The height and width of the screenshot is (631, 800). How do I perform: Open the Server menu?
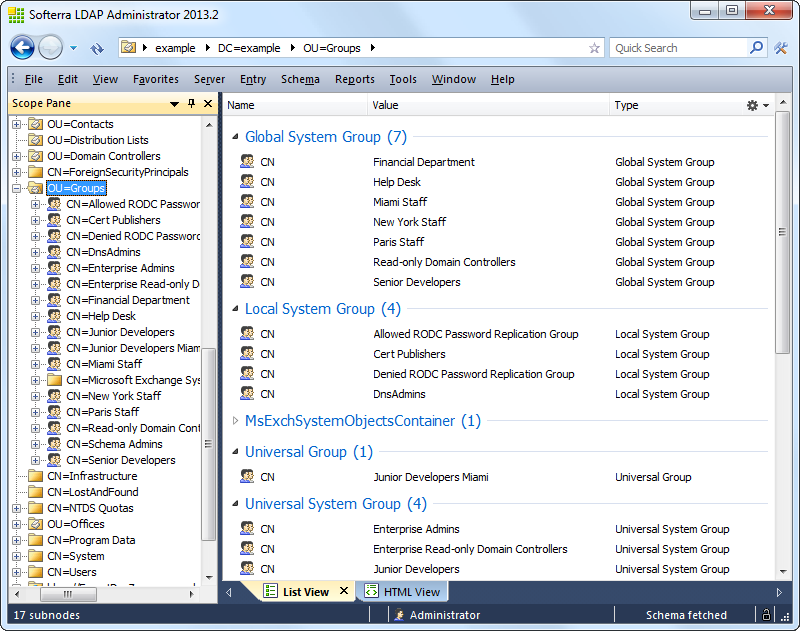pyautogui.click(x=209, y=79)
